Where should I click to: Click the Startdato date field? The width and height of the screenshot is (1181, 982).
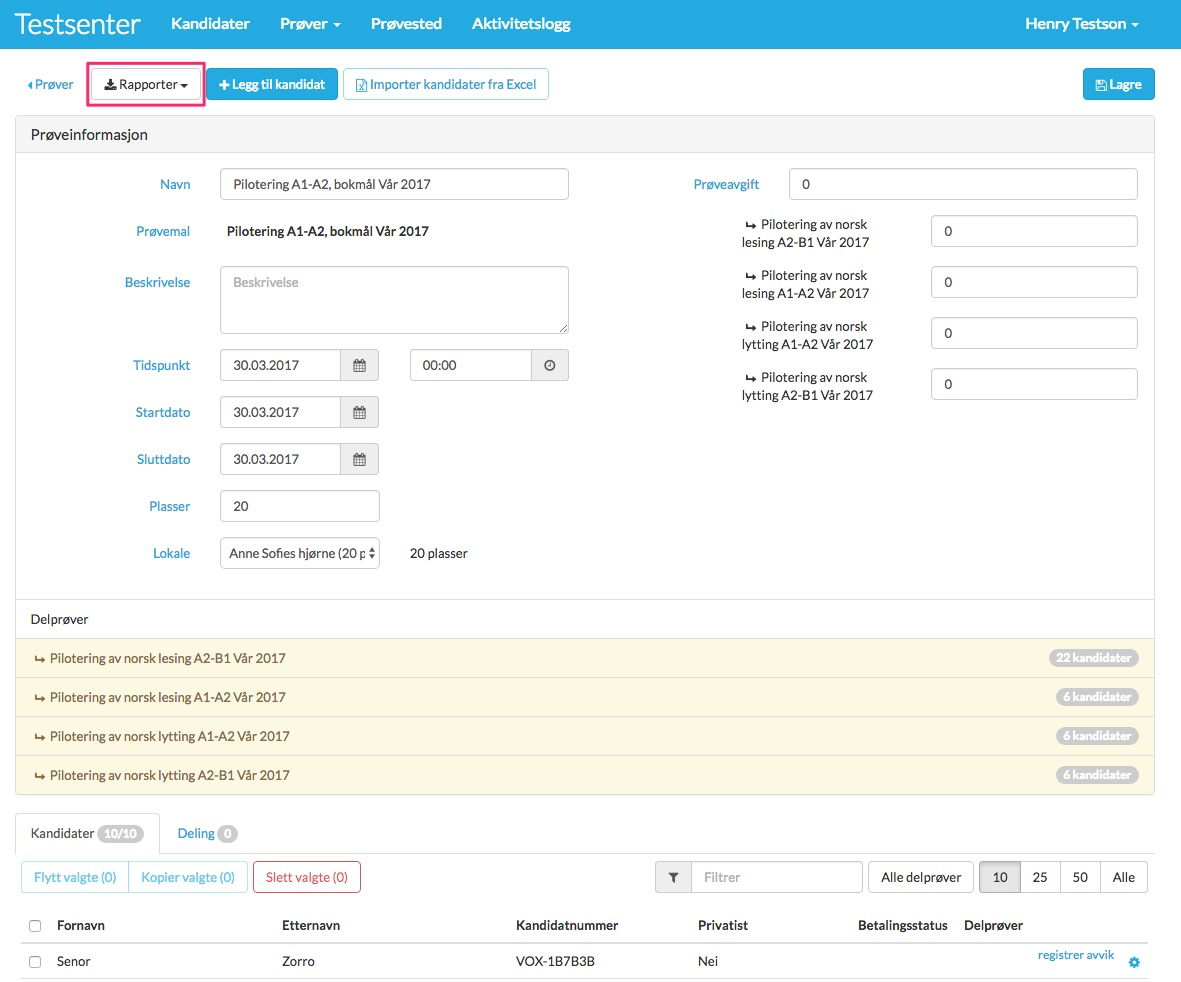(281, 413)
